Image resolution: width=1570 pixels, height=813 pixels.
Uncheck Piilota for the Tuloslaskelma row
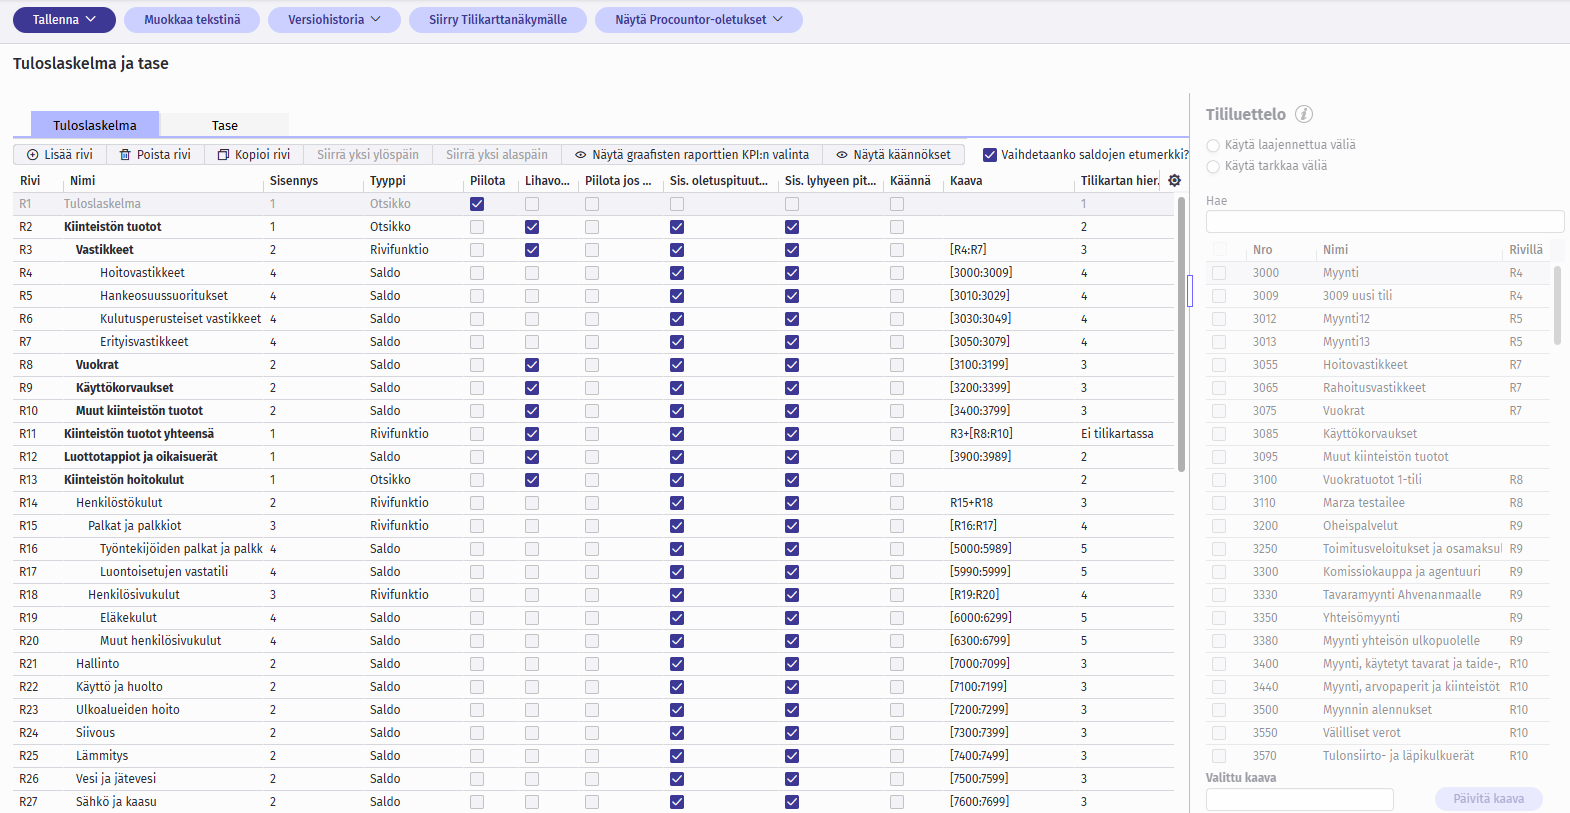477,204
